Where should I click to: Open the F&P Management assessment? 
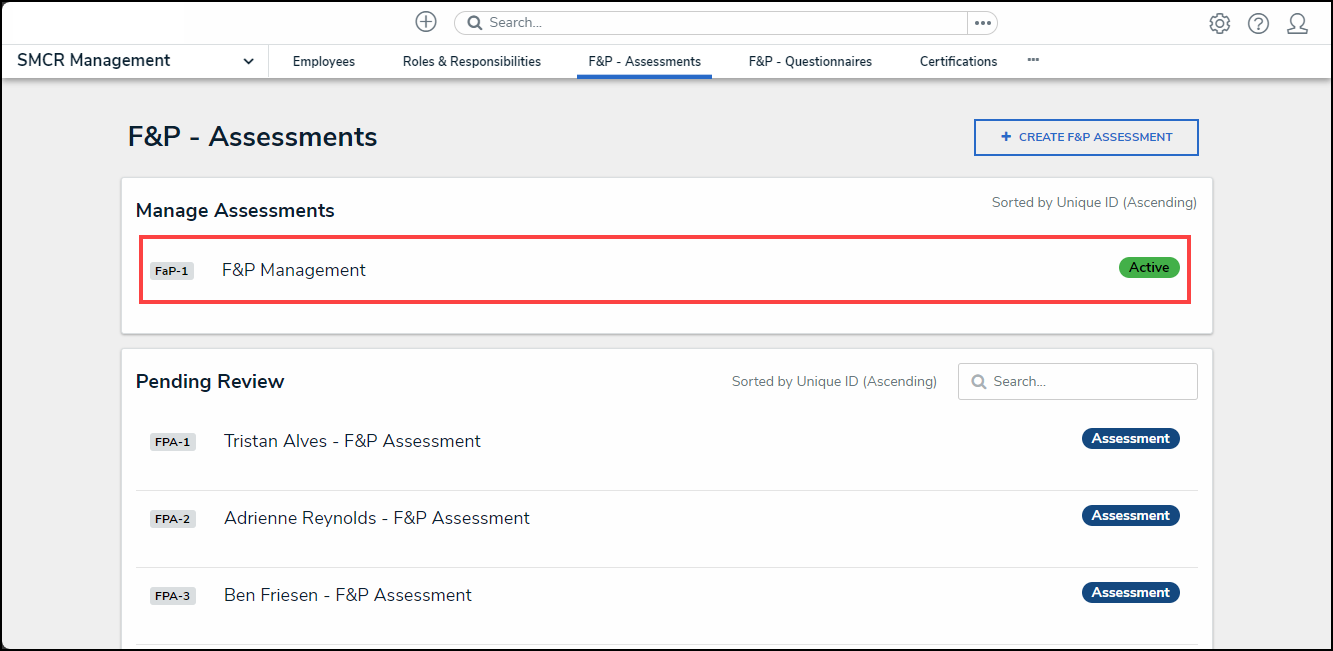[x=293, y=269]
